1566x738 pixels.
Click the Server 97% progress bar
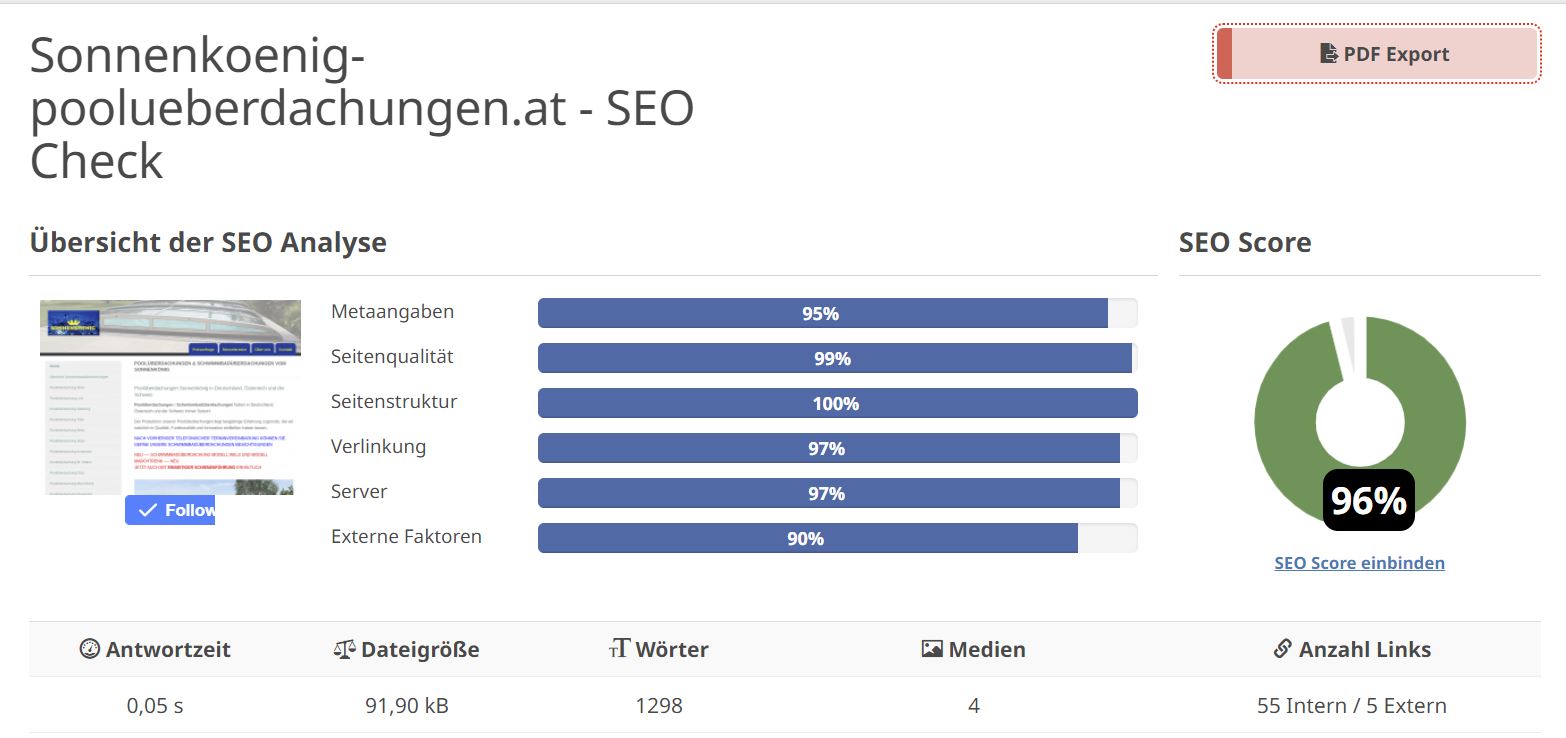pyautogui.click(x=838, y=493)
